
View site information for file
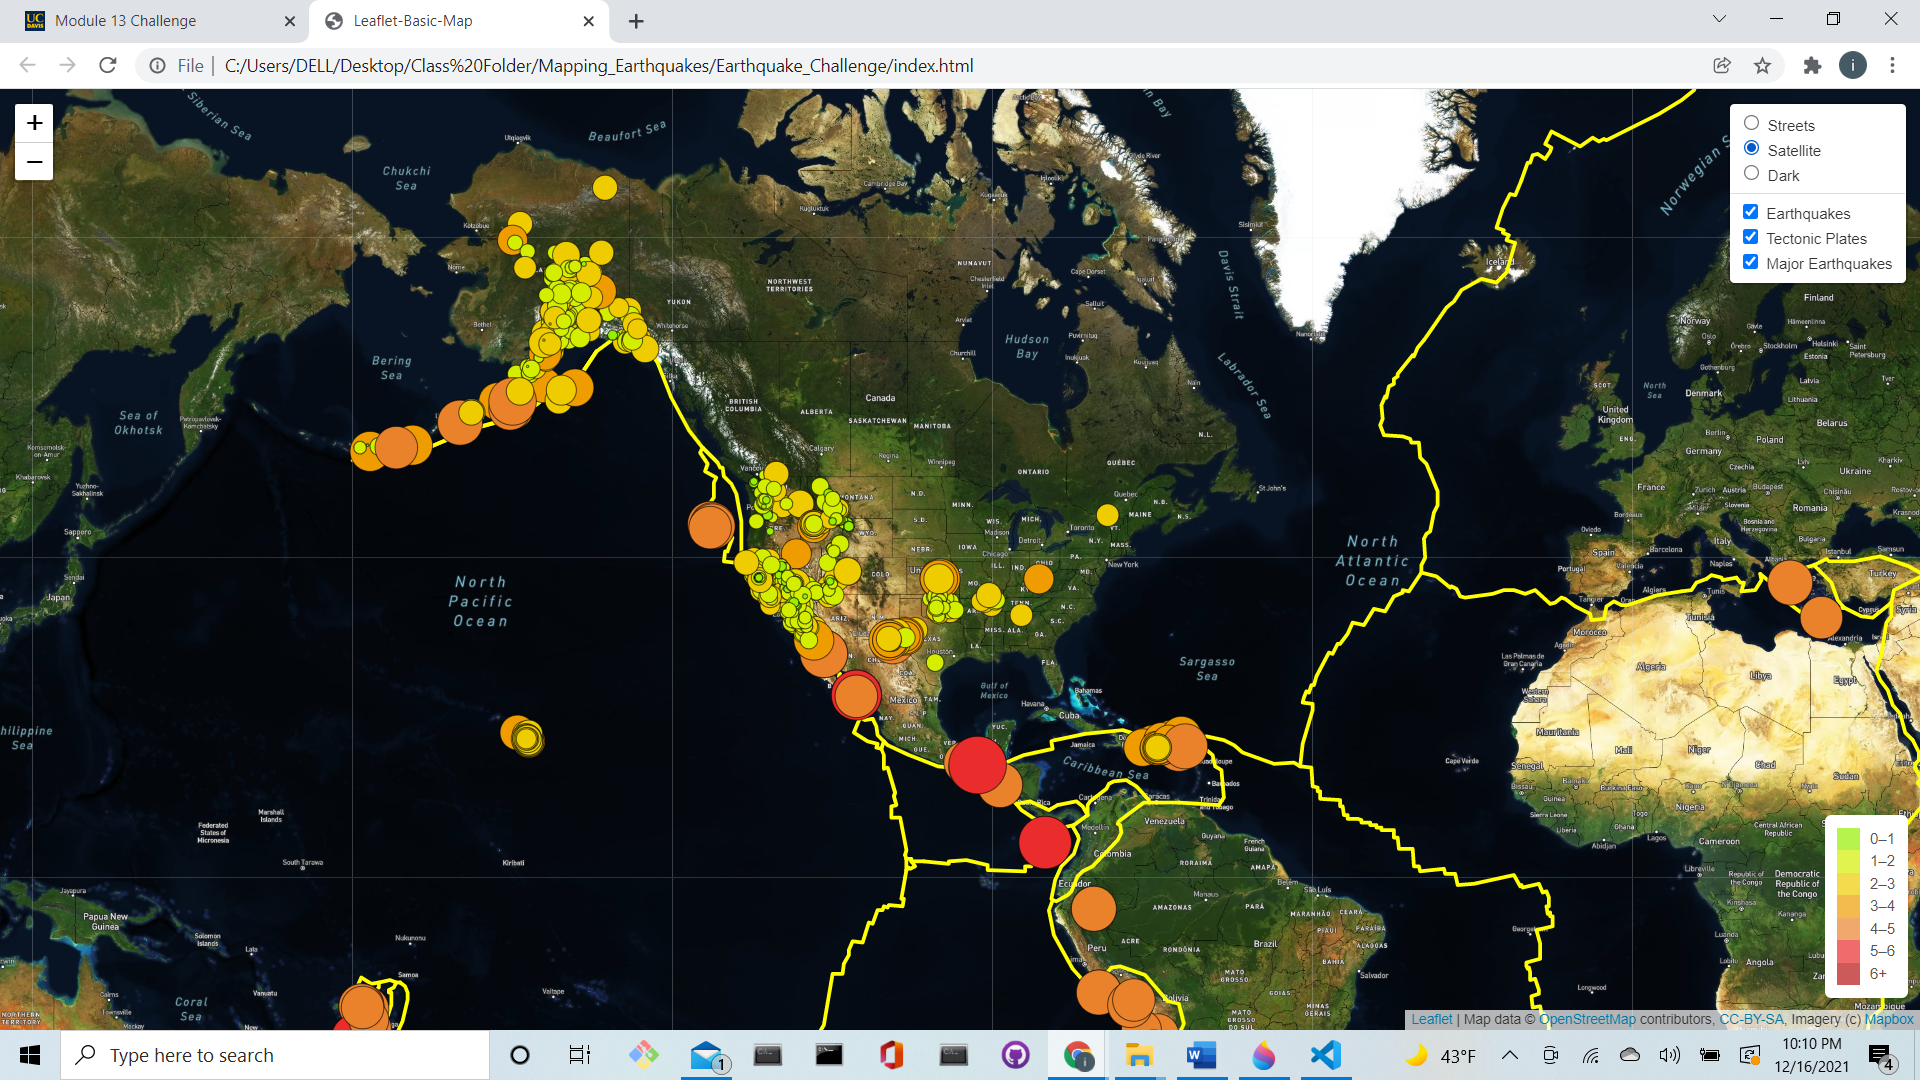pos(157,66)
